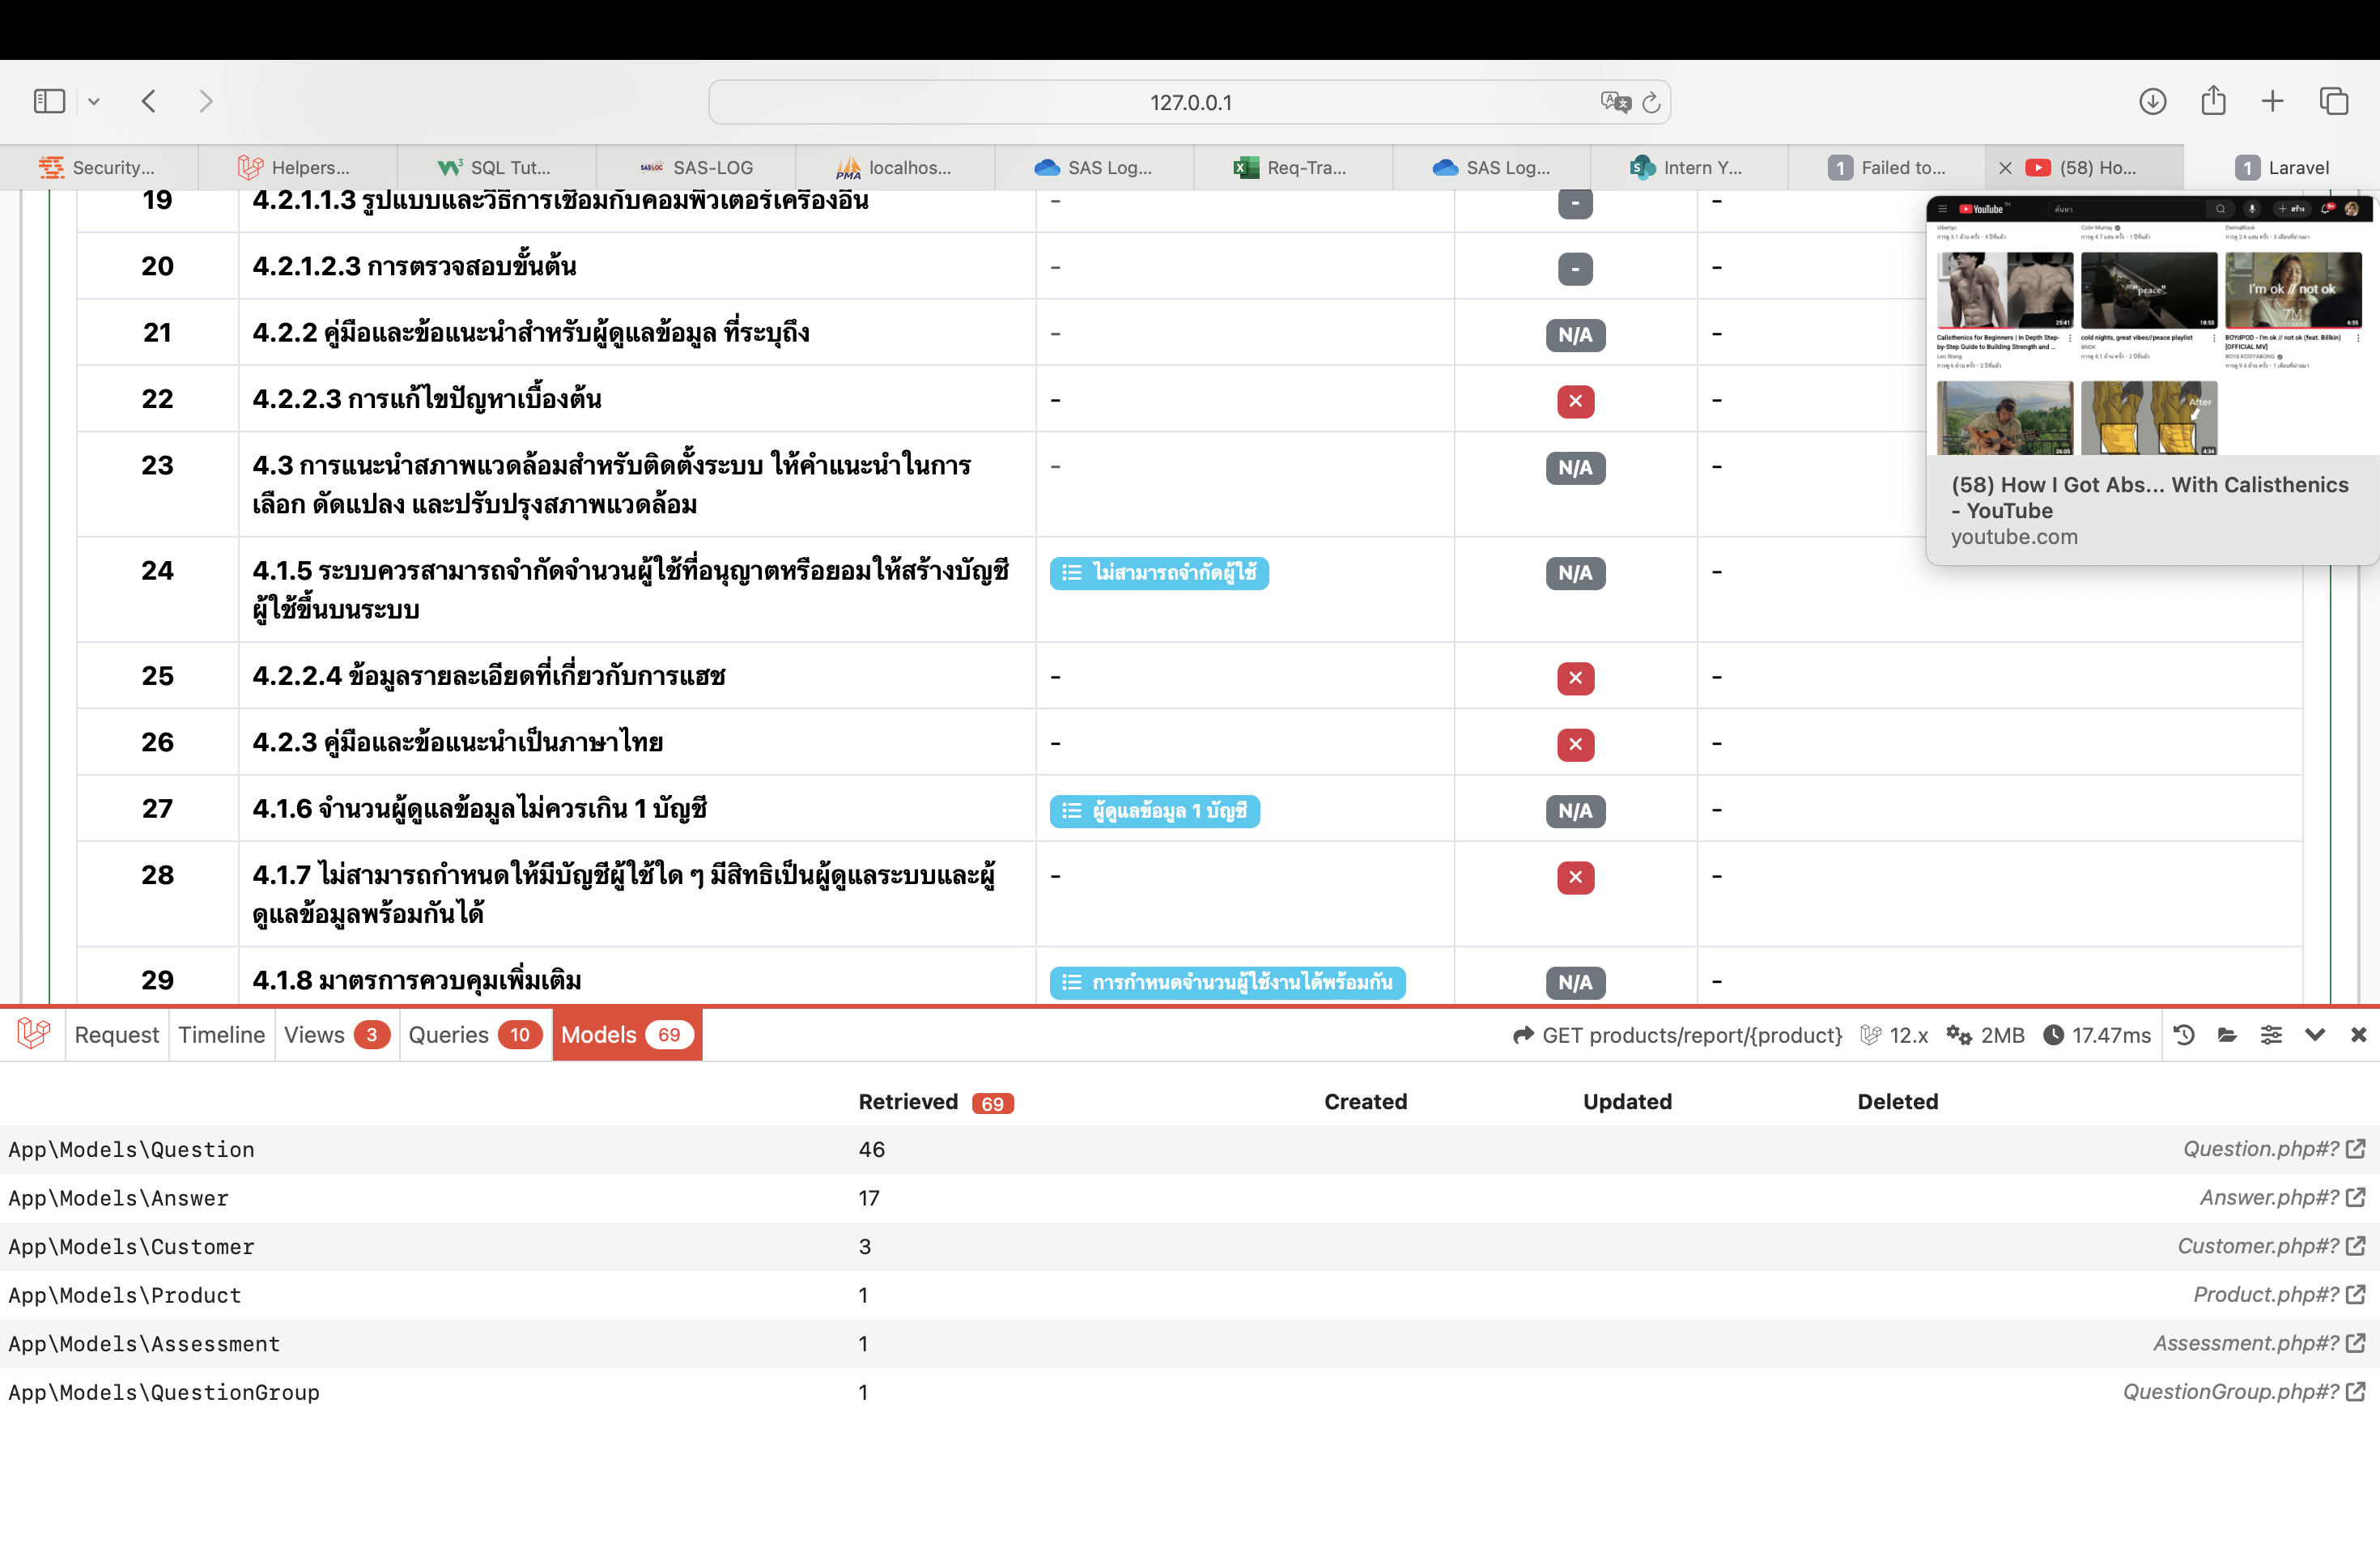
Task: Expand sidebar options dropdown chevron
Action: tap(94, 101)
